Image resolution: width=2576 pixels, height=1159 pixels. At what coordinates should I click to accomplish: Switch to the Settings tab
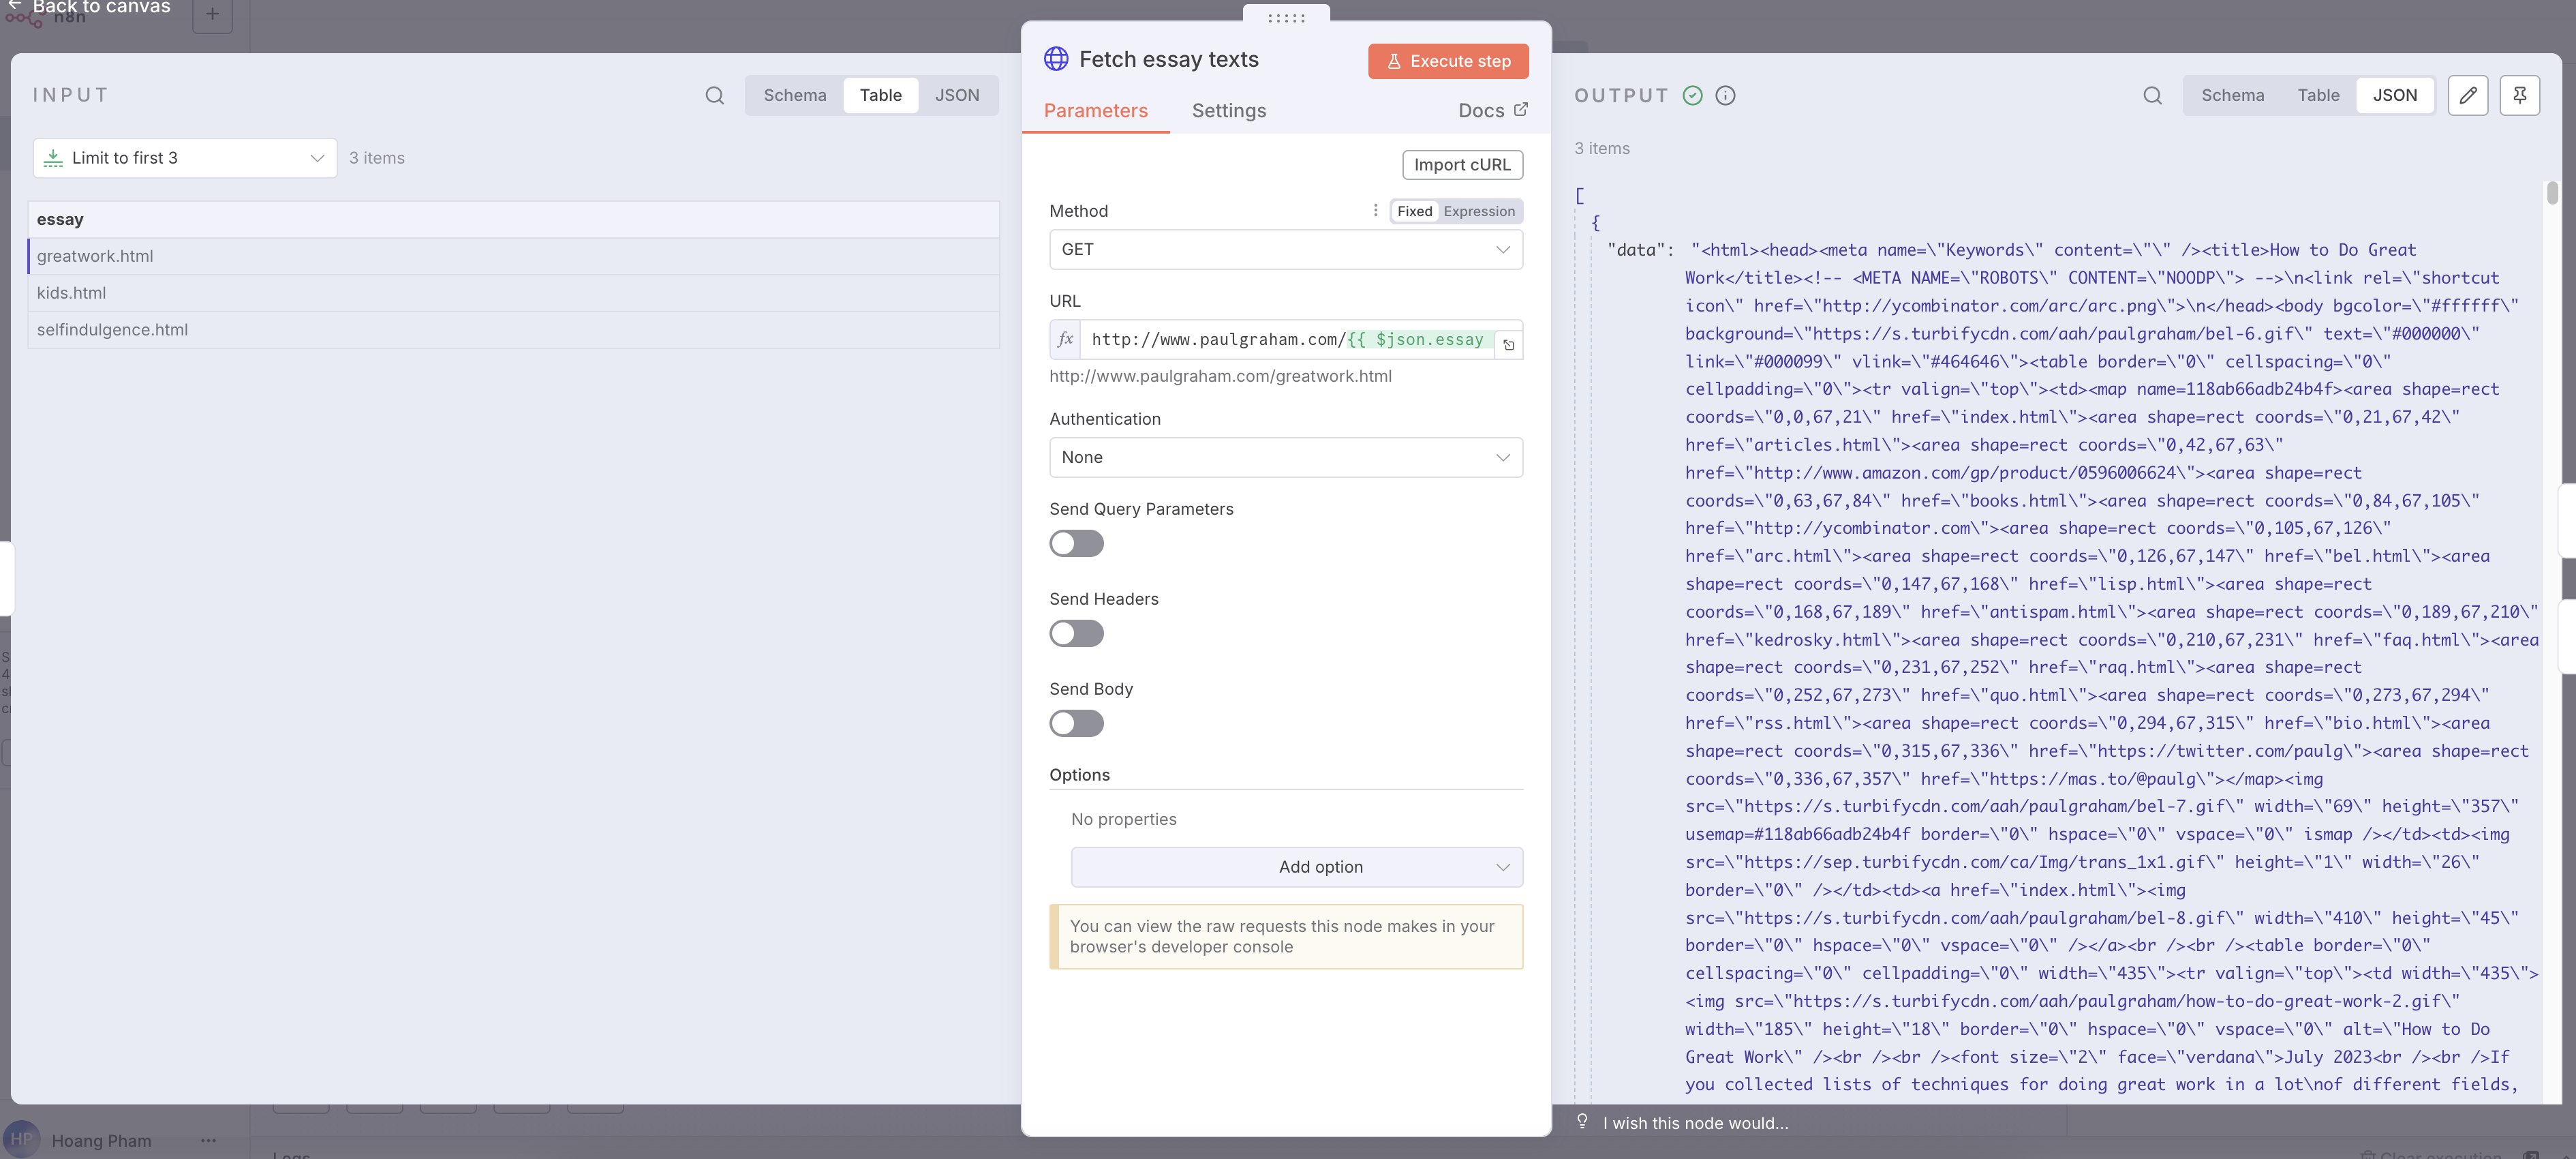(1229, 111)
